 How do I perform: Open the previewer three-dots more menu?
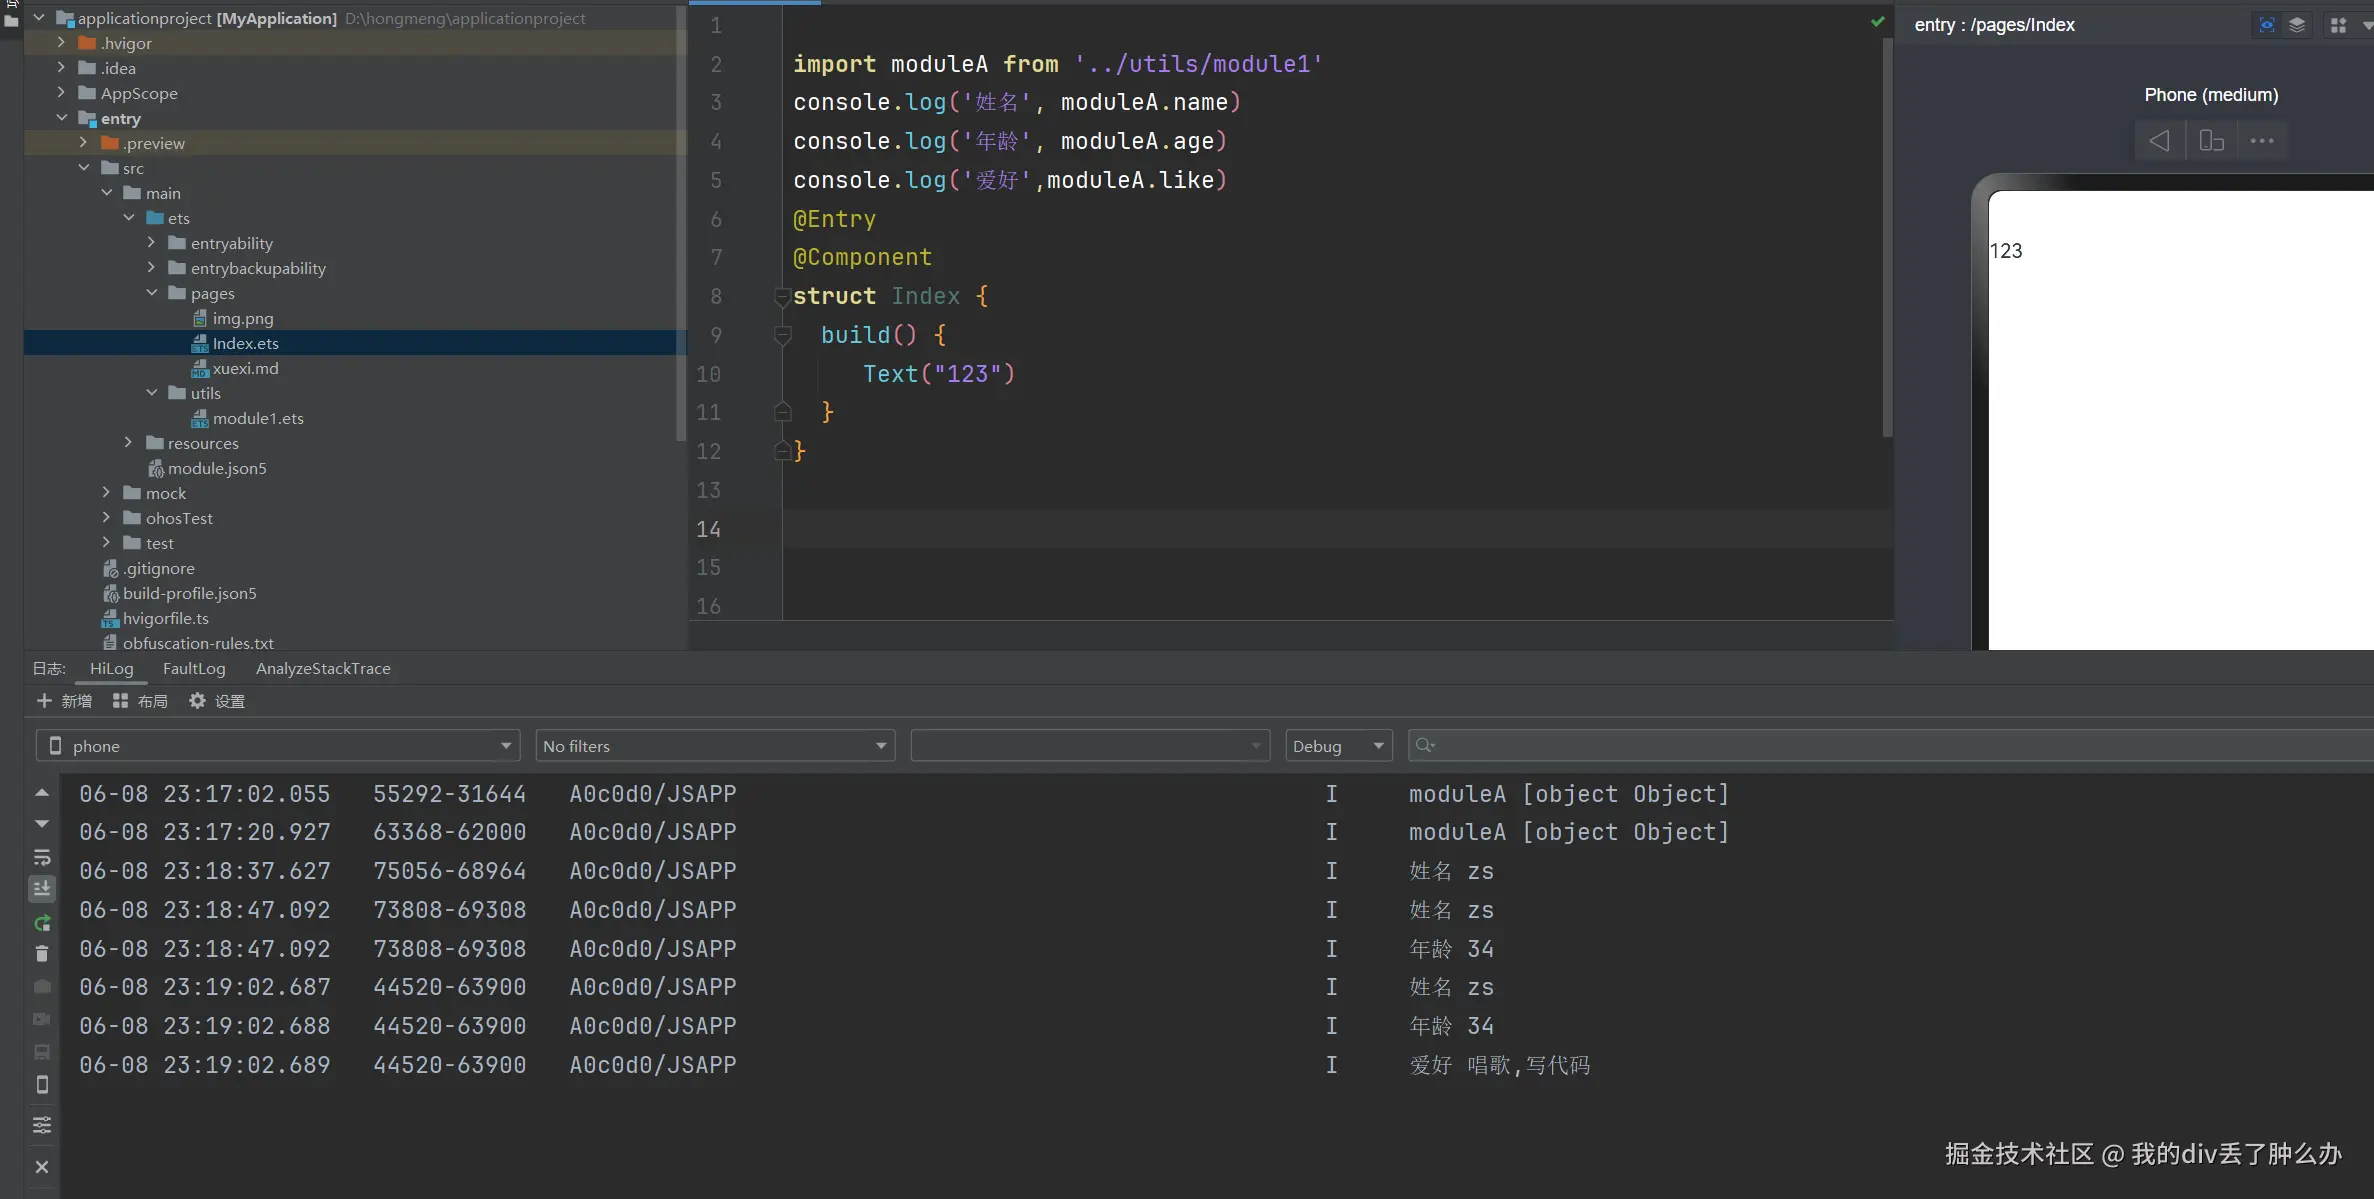point(2262,141)
